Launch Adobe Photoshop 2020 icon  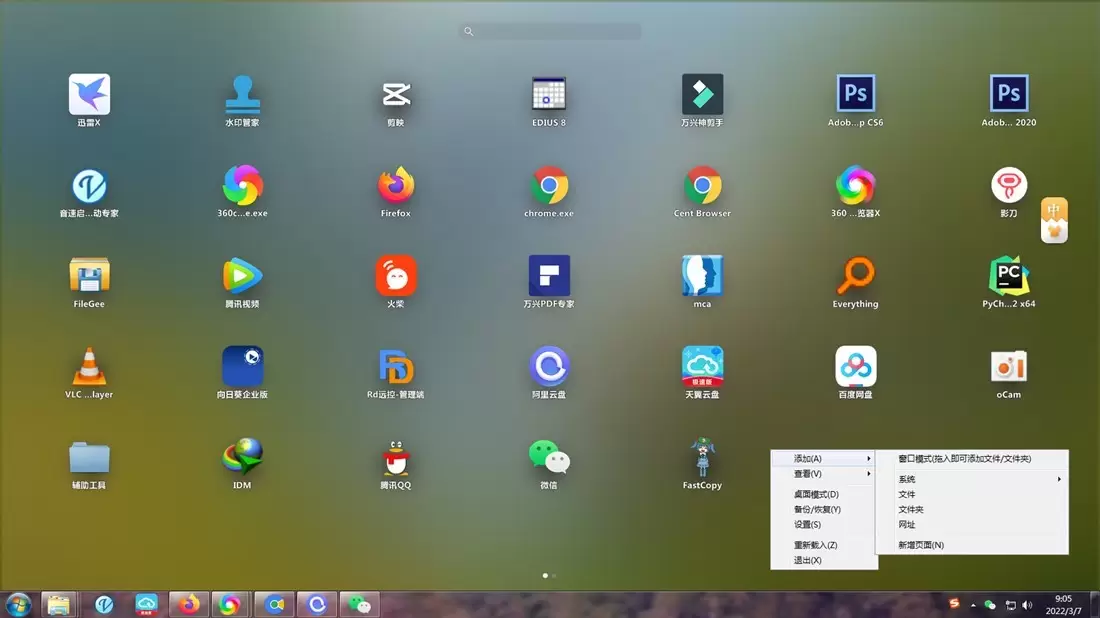click(x=1009, y=94)
